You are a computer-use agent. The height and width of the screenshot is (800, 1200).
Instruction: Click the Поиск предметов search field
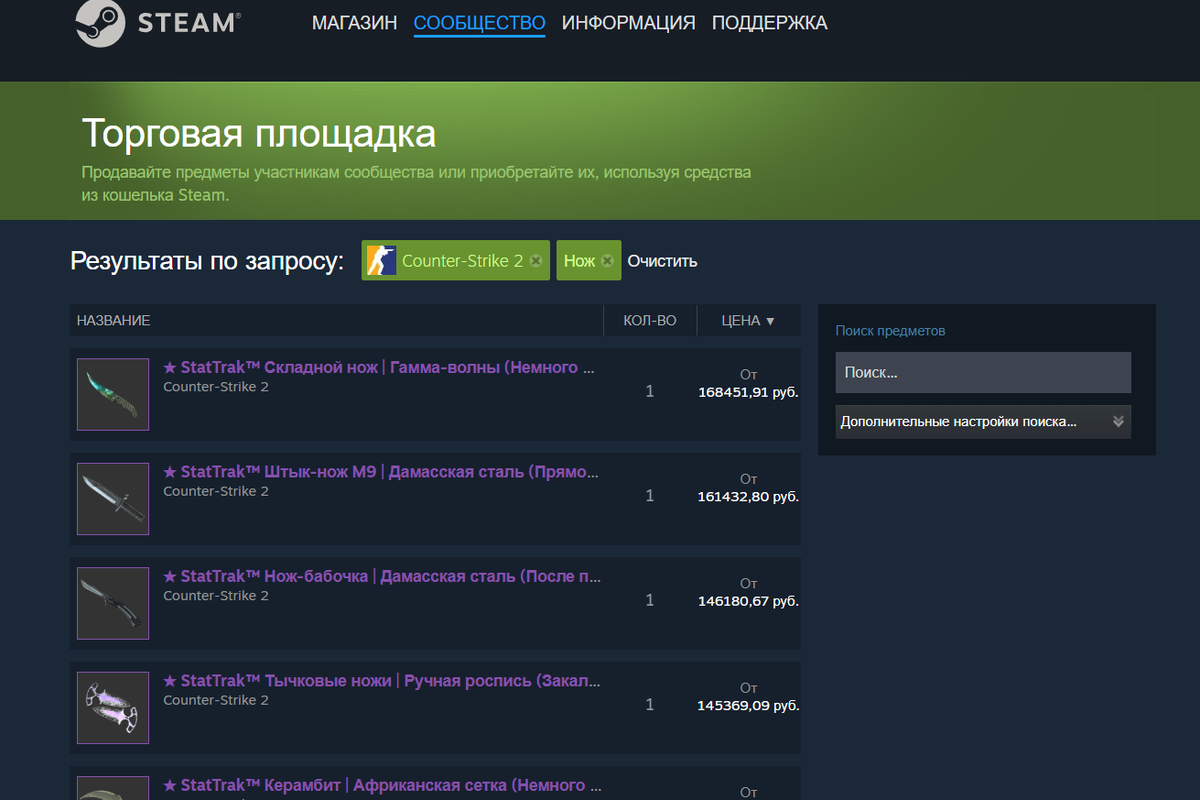point(983,372)
